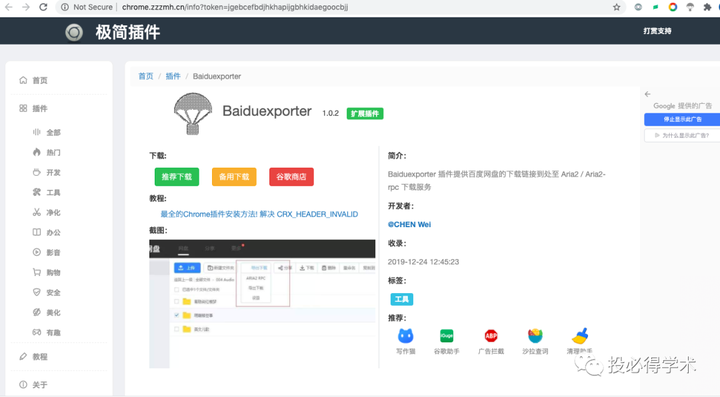720x397 pixels.
Task: Click the browser forward arrow
Action: click(26, 7)
